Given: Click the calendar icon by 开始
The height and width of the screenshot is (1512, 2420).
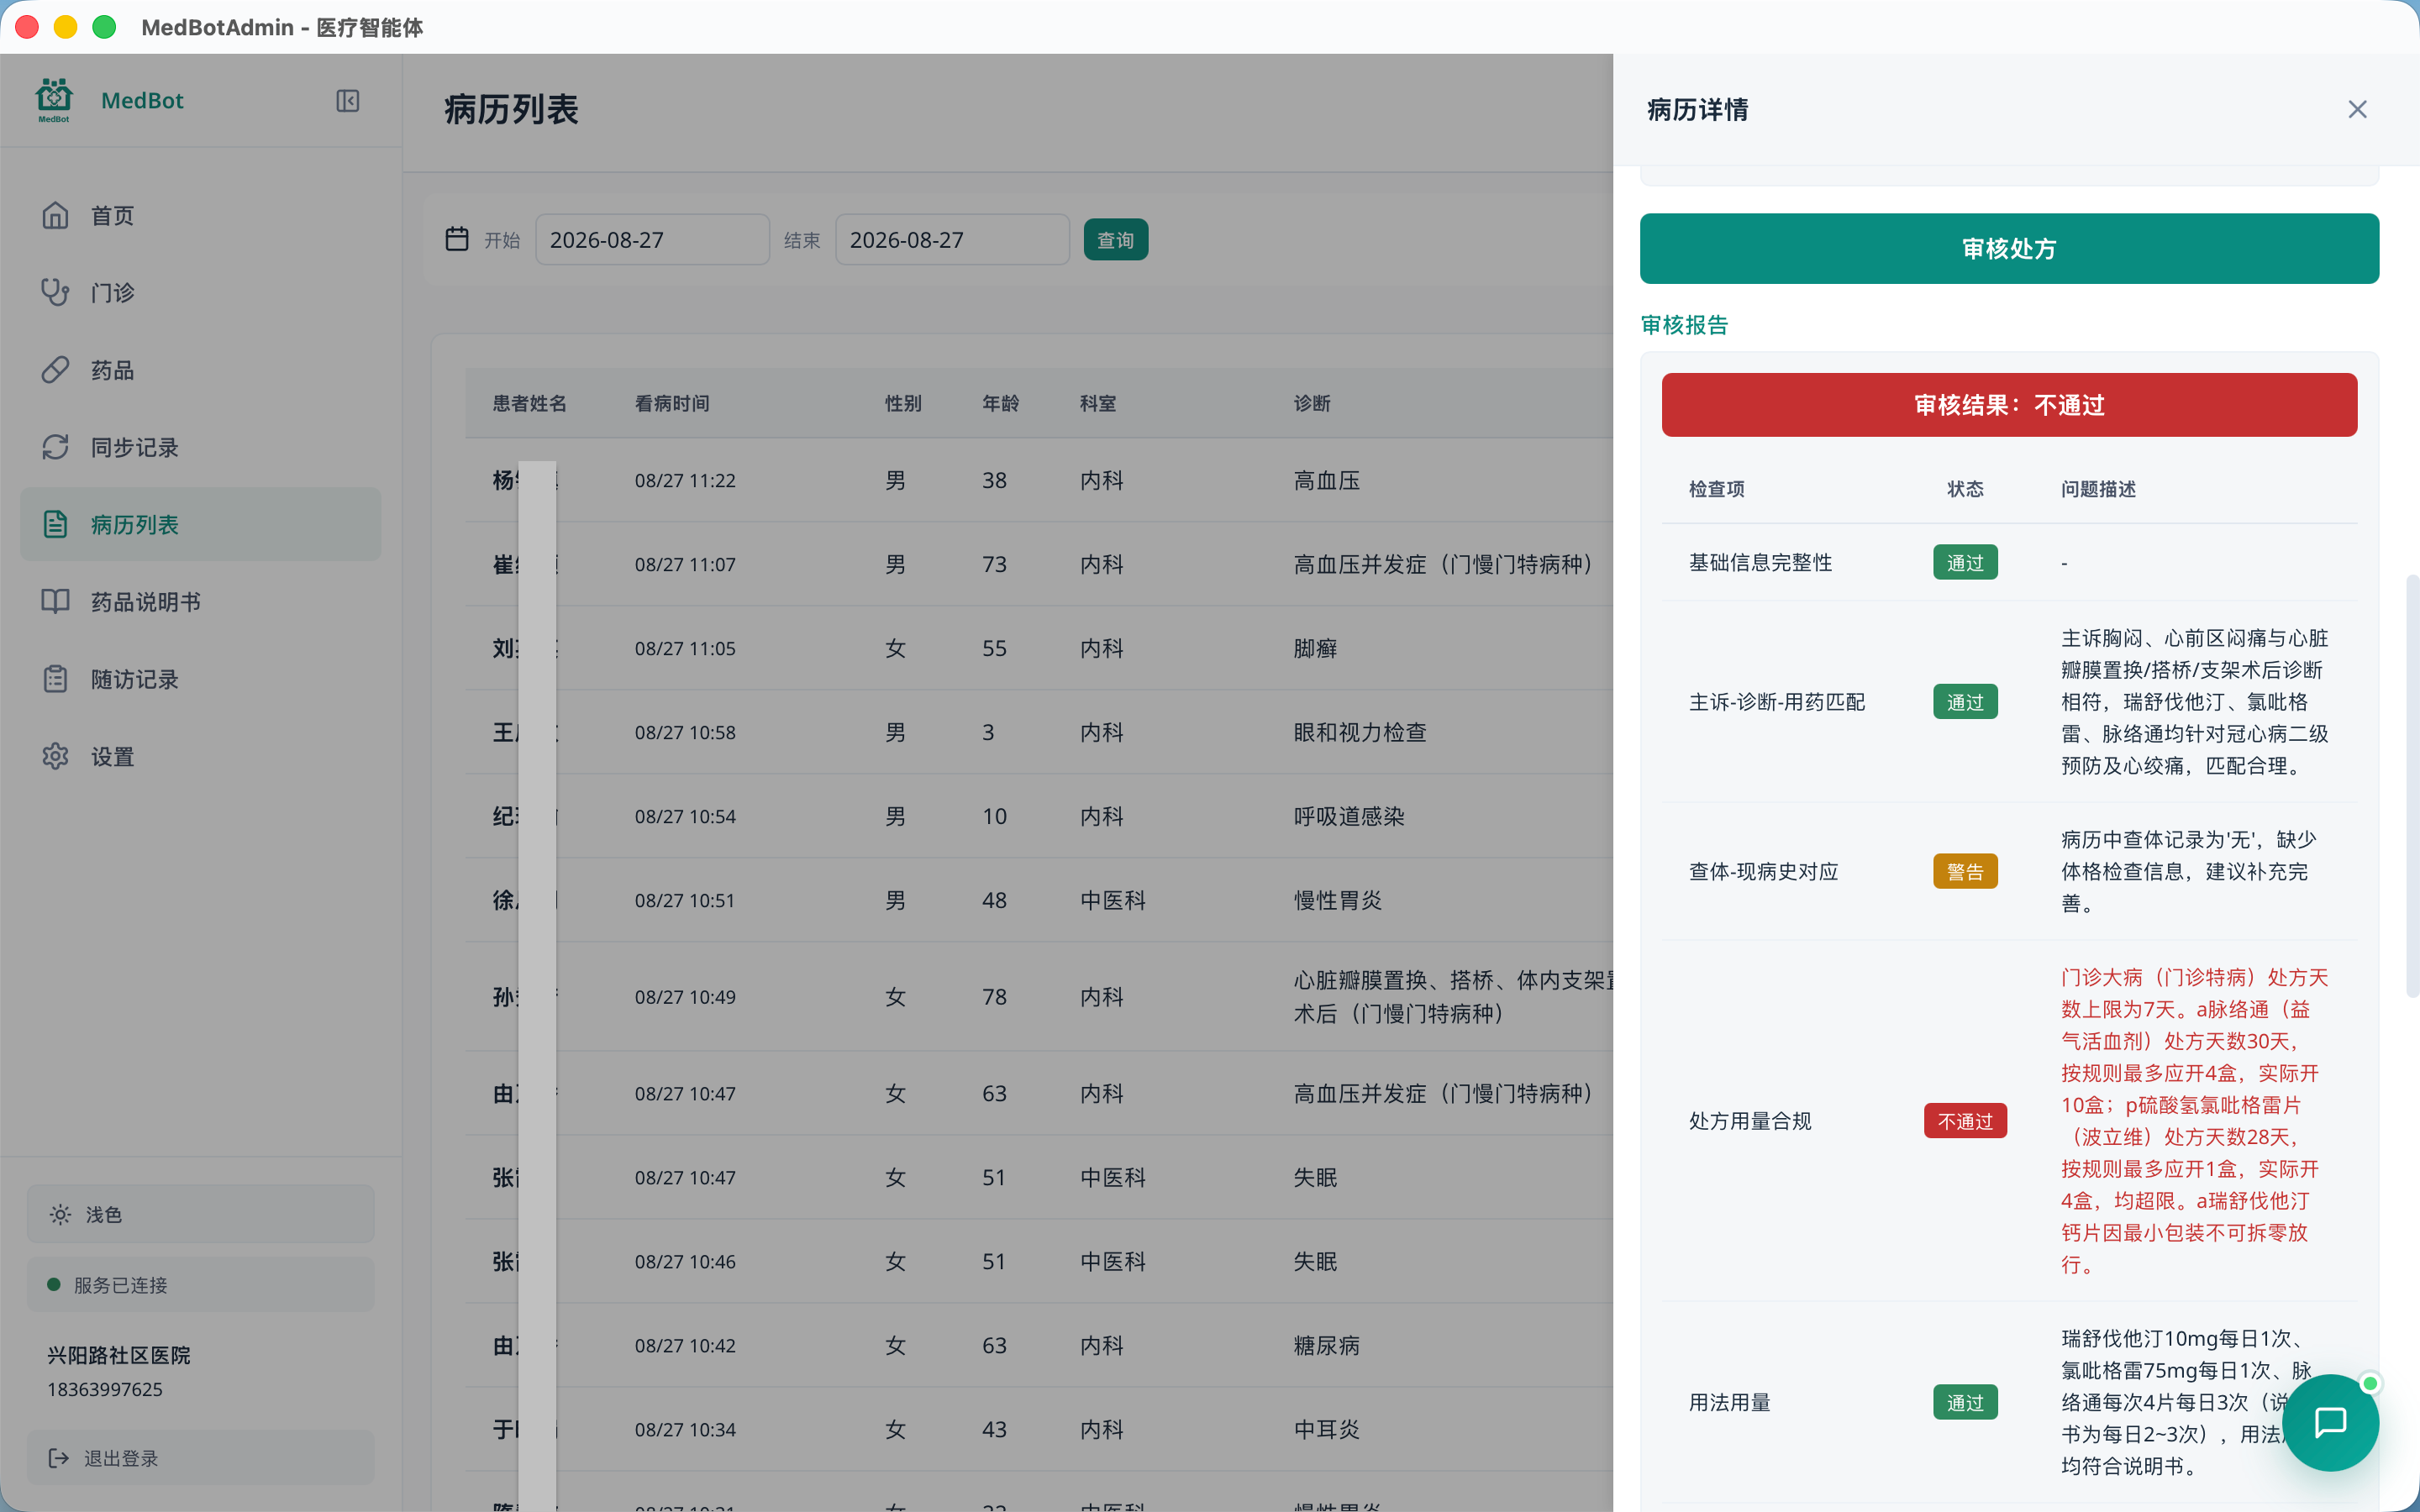Looking at the screenshot, I should (457, 239).
